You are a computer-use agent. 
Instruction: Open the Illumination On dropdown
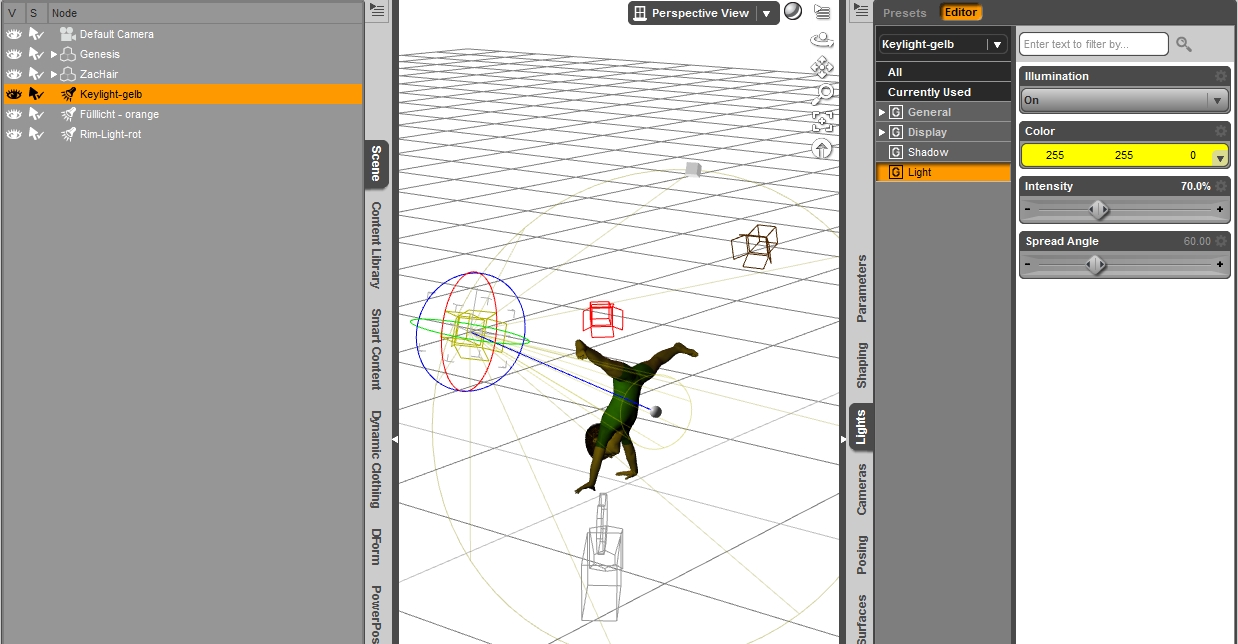(1217, 100)
